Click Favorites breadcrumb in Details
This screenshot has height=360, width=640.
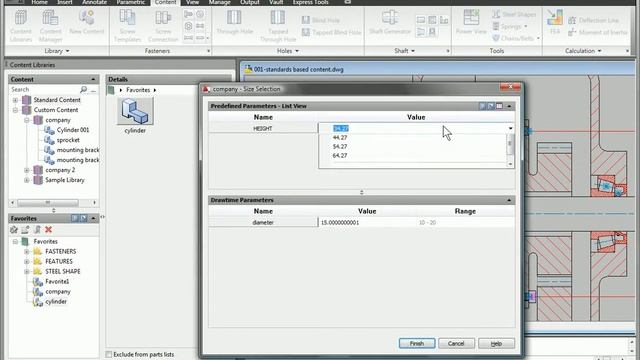tap(138, 90)
